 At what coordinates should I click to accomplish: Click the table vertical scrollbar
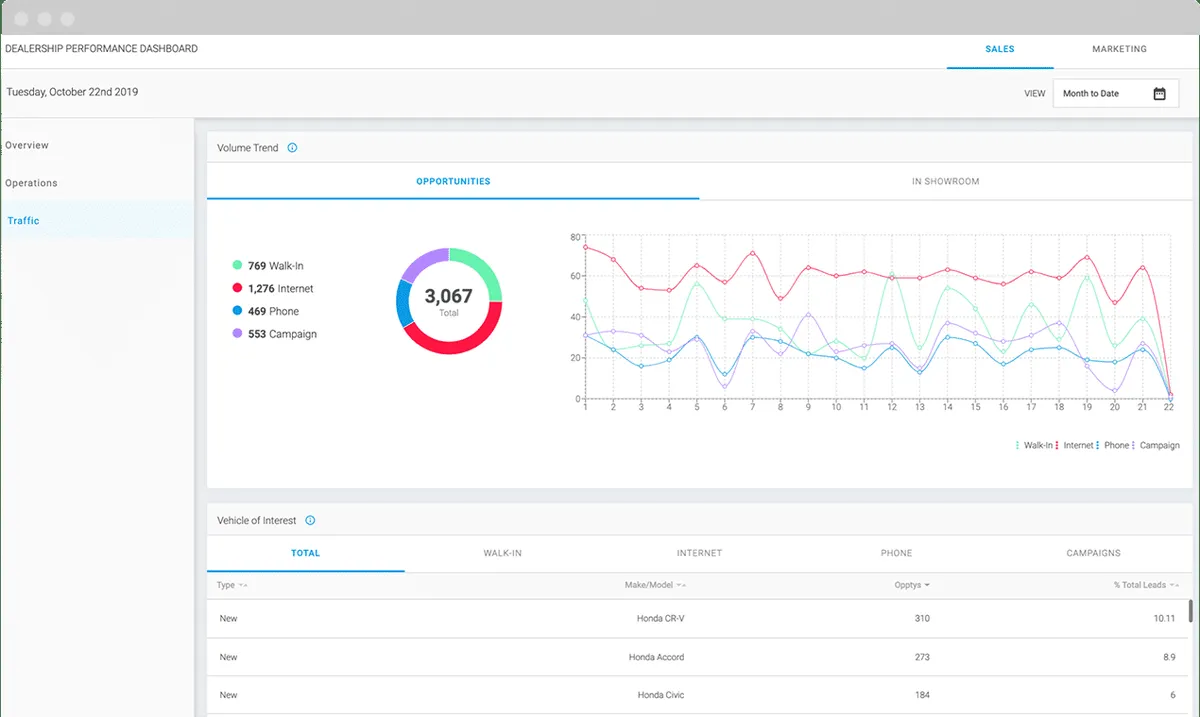click(x=1190, y=611)
